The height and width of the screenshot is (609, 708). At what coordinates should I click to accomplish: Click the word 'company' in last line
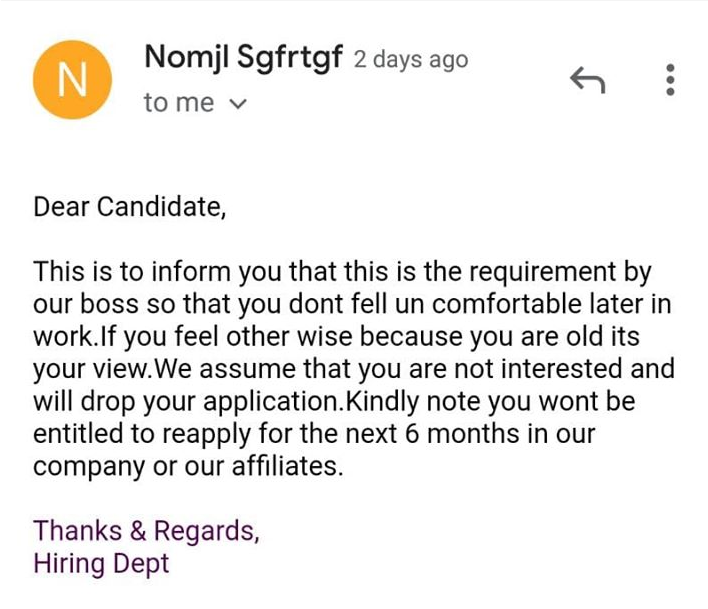(89, 468)
